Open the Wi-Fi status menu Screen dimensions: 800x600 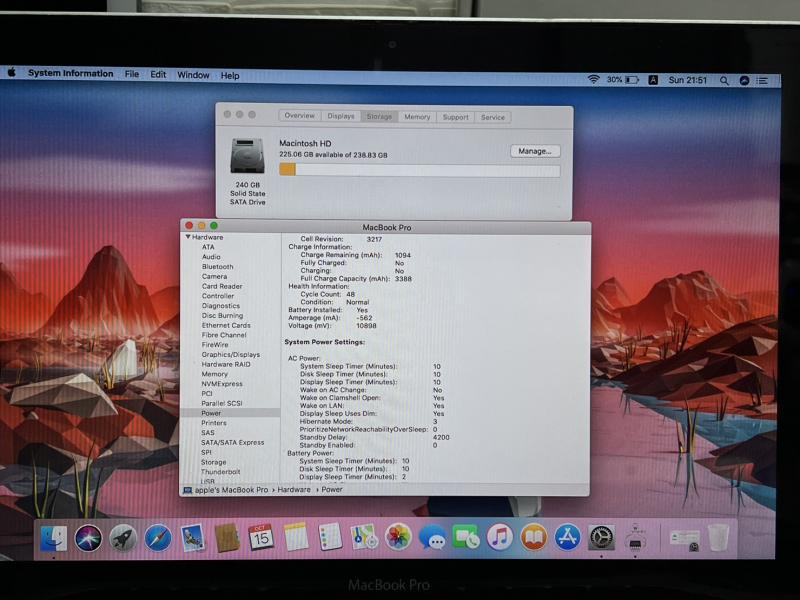(593, 79)
